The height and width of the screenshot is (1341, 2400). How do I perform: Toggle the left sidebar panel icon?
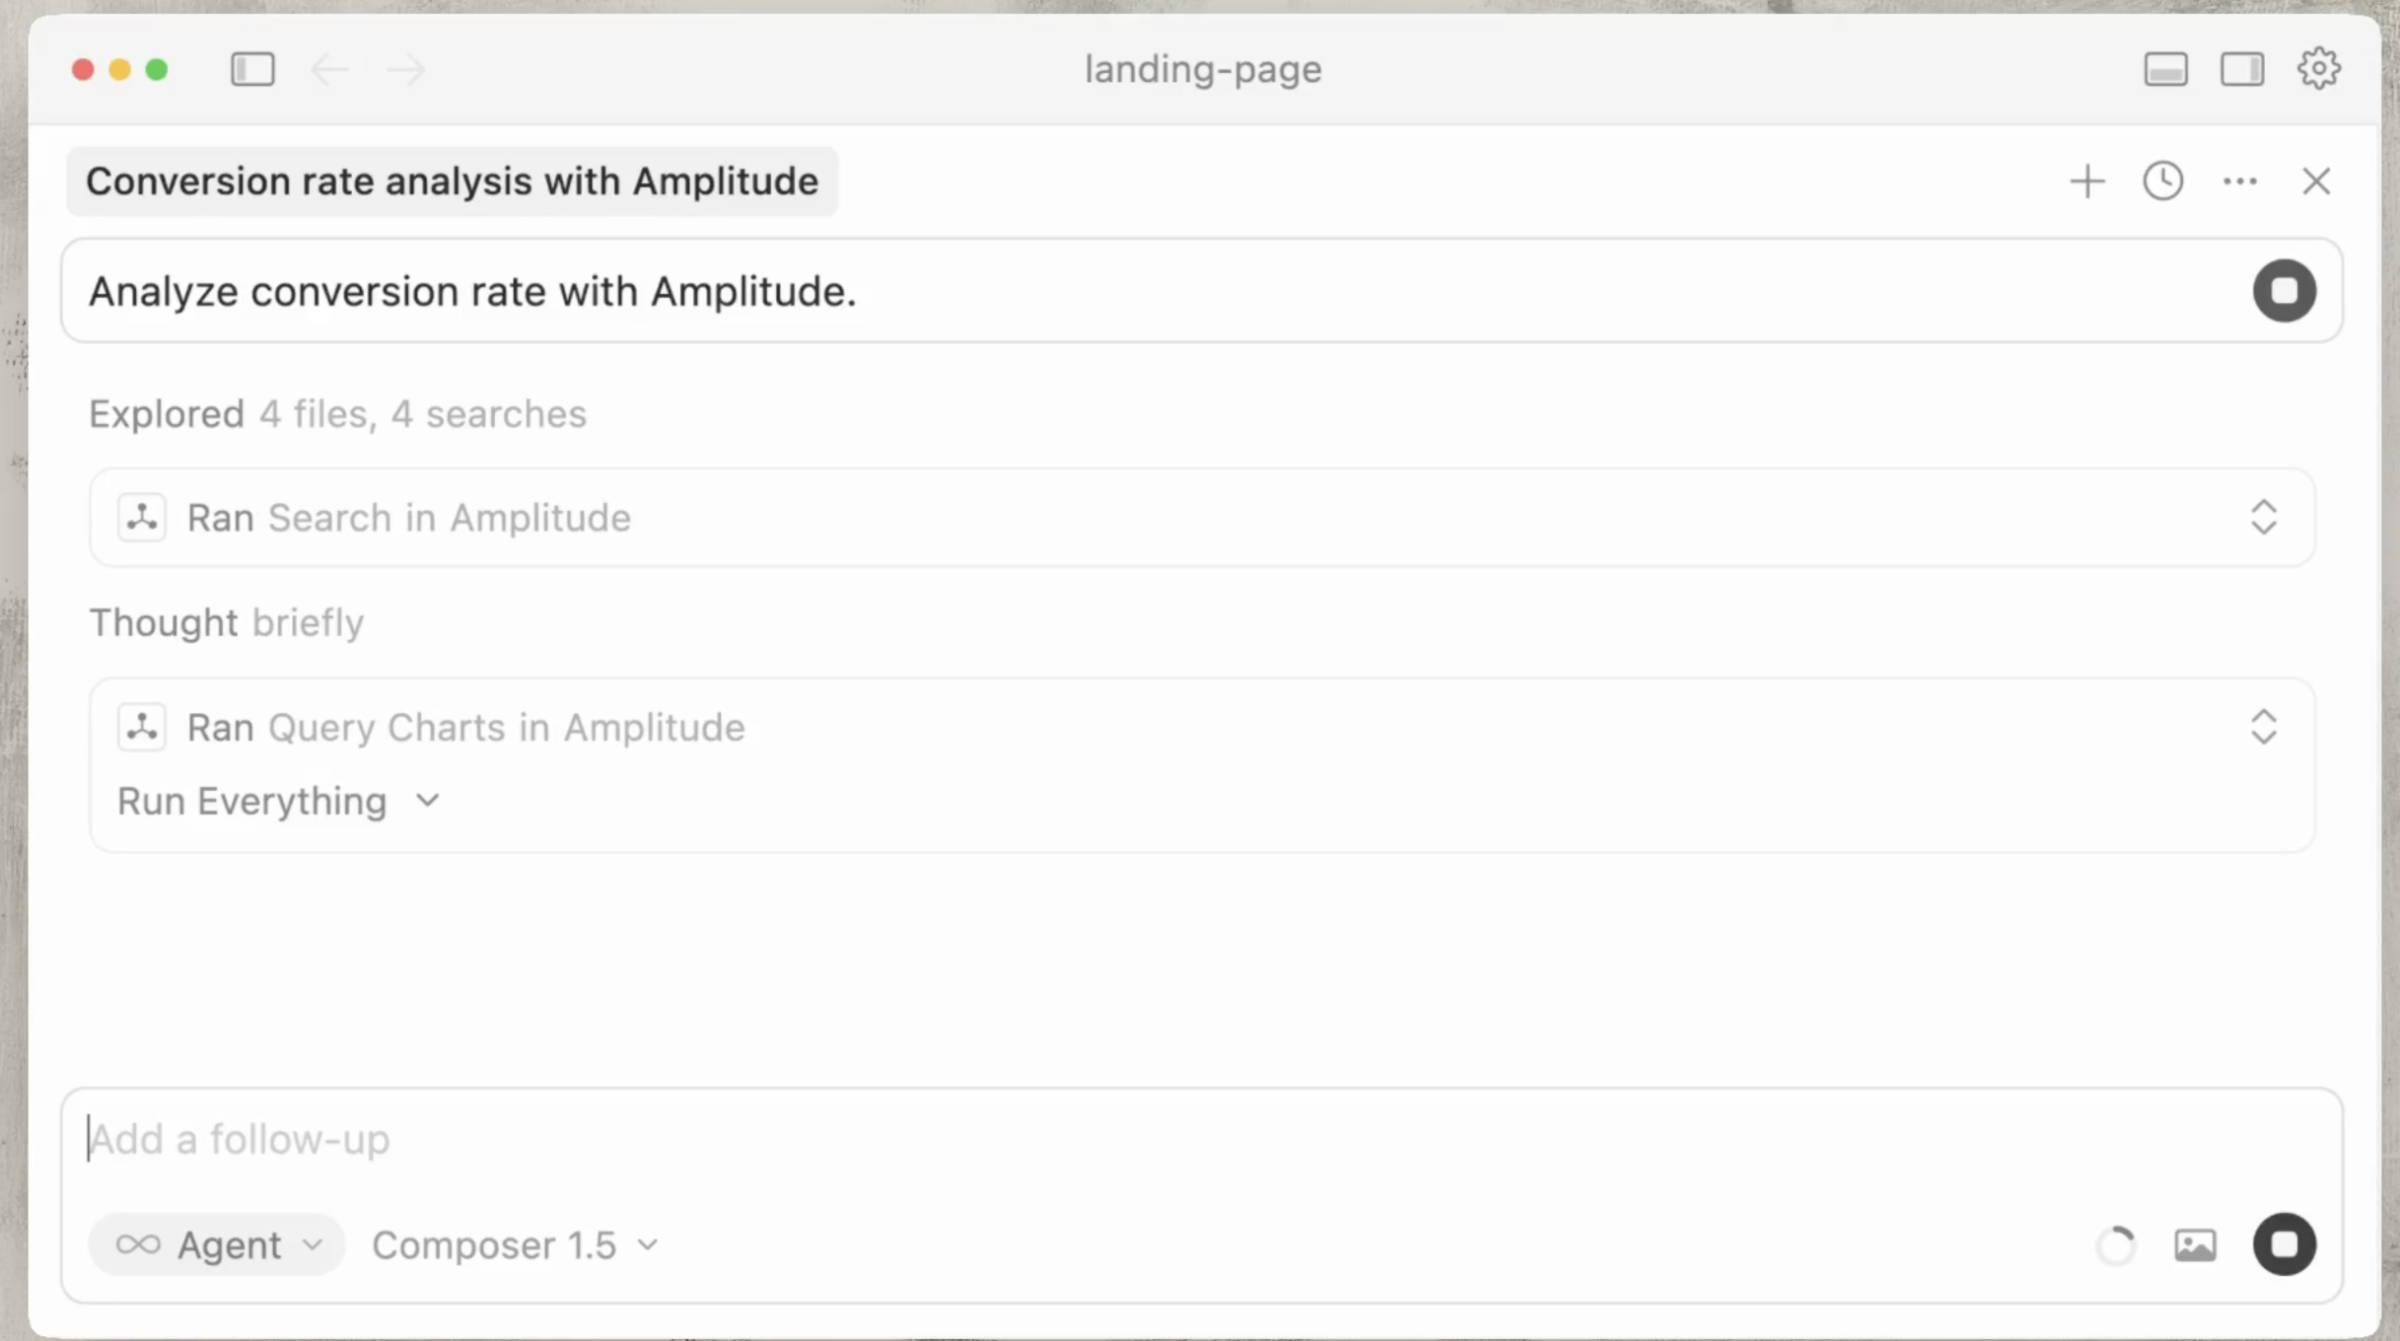click(x=252, y=69)
